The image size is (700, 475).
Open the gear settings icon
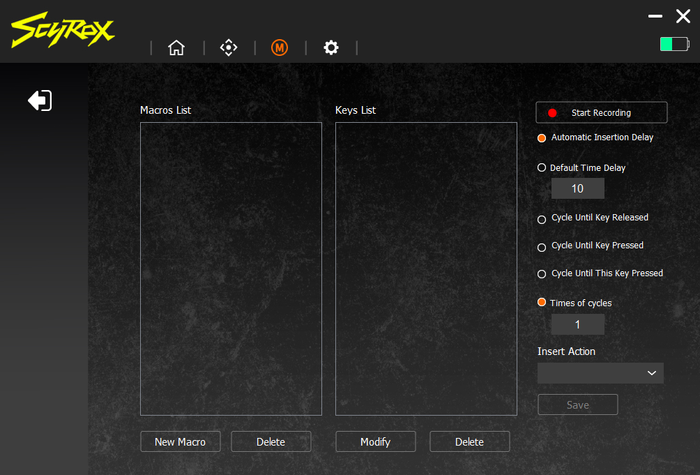[331, 47]
